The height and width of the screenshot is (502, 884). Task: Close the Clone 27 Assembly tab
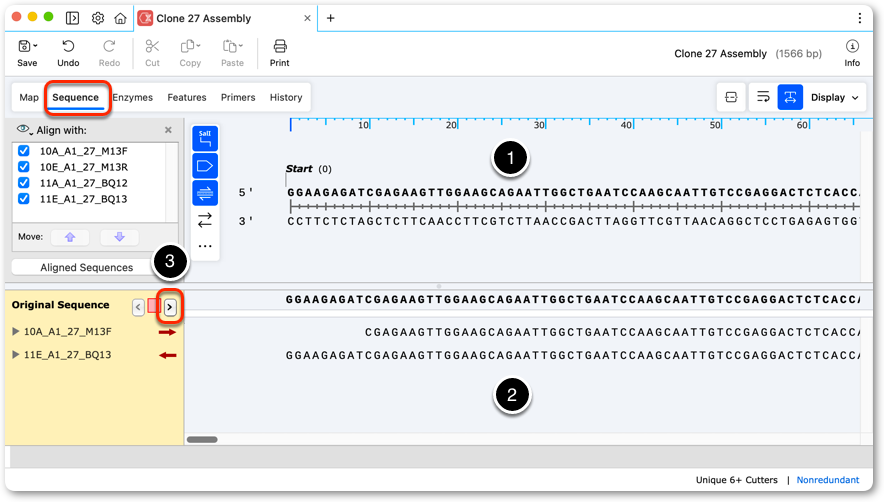click(x=307, y=18)
